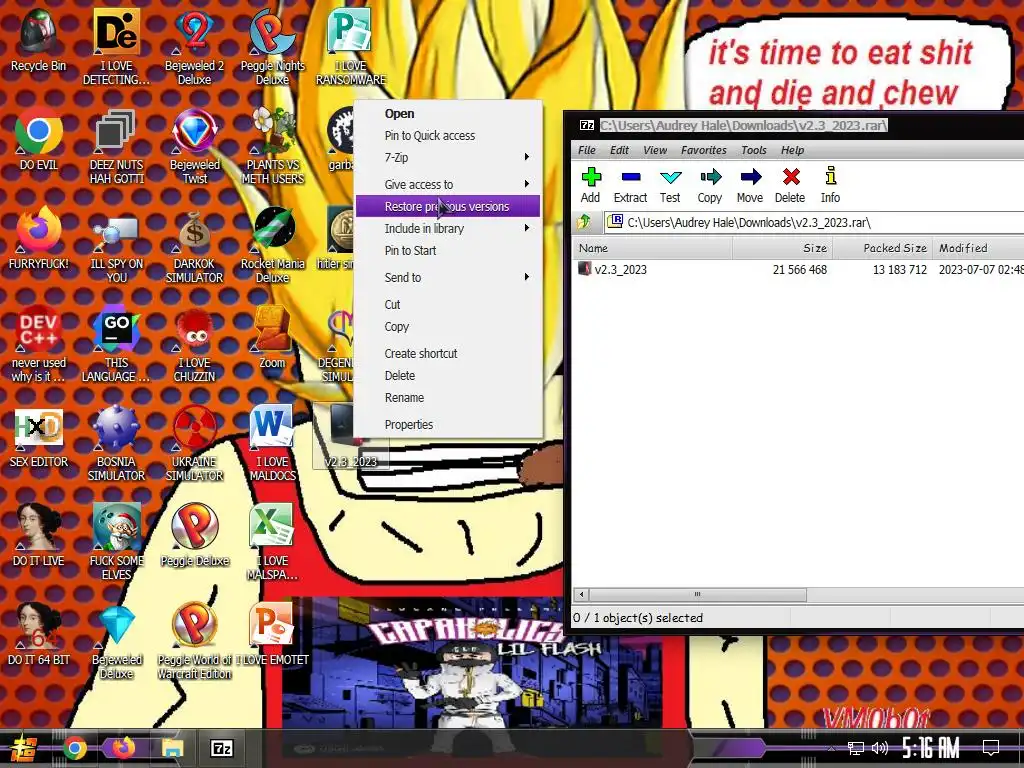Click the Move toolbar icon in 7-Zip
This screenshot has width=1024, height=768.
[x=750, y=185]
